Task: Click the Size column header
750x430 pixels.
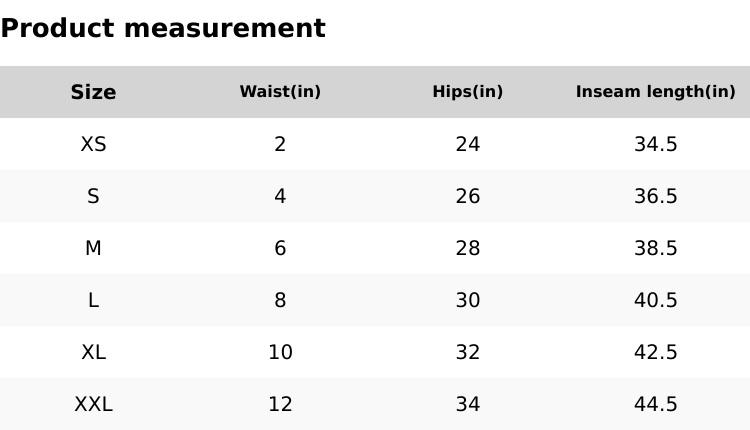Action: point(93,92)
